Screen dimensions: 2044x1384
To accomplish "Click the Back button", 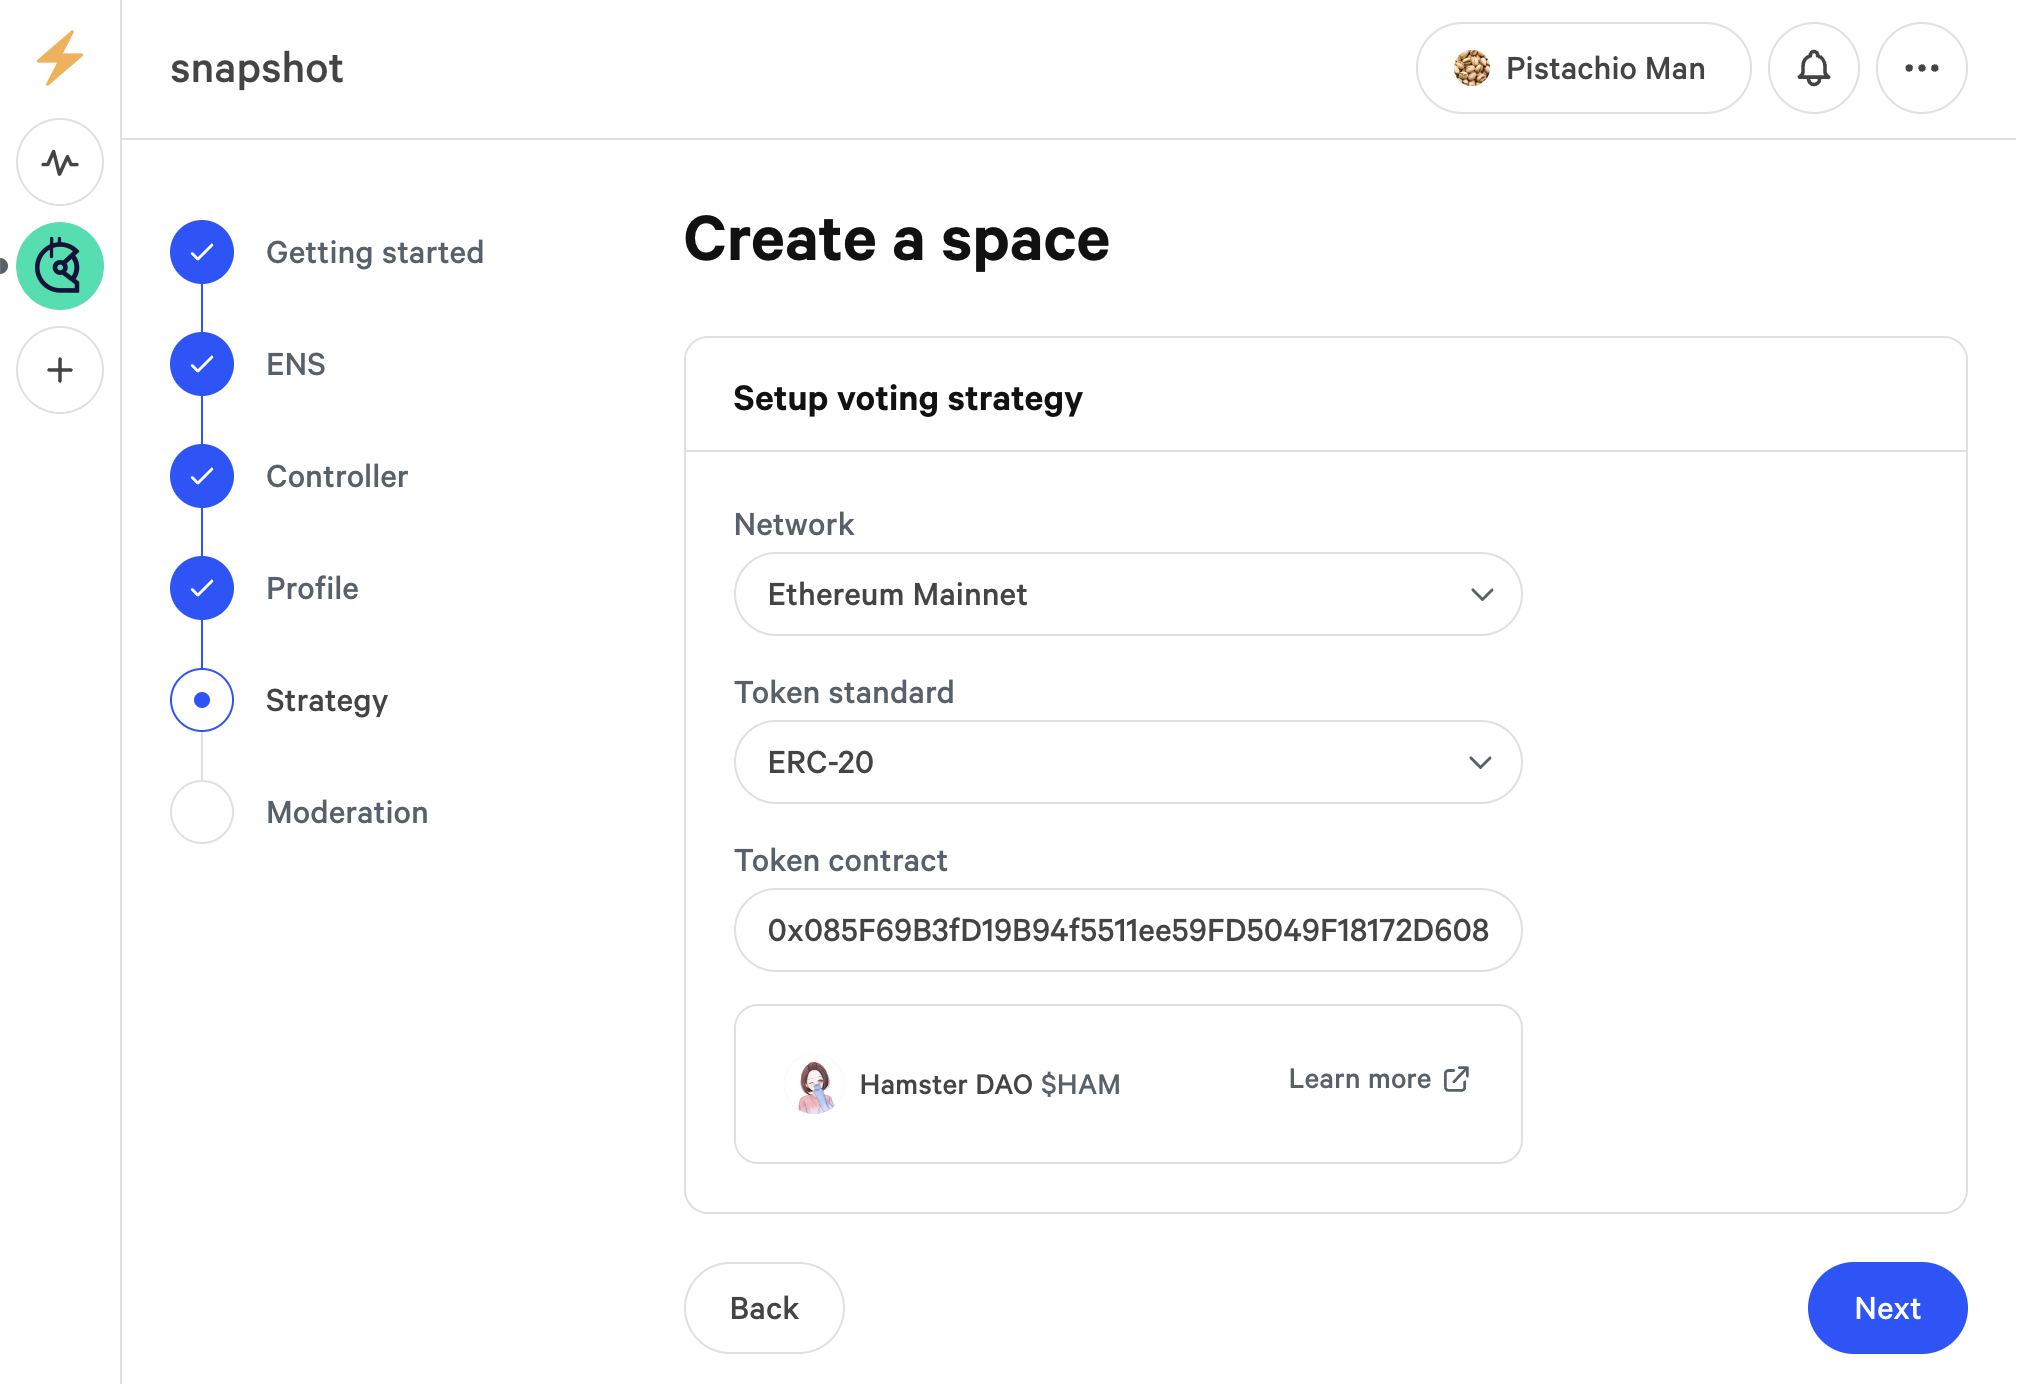I will (x=764, y=1308).
